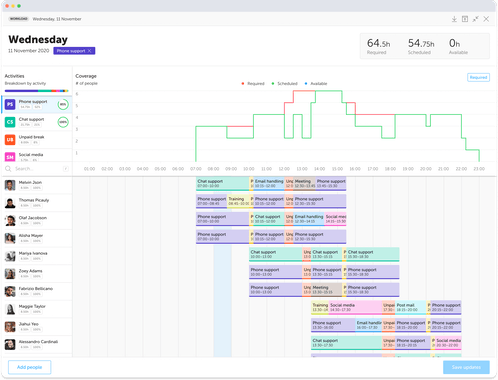
Task: Click the 64.5h Required summary figure
Action: coord(378,43)
